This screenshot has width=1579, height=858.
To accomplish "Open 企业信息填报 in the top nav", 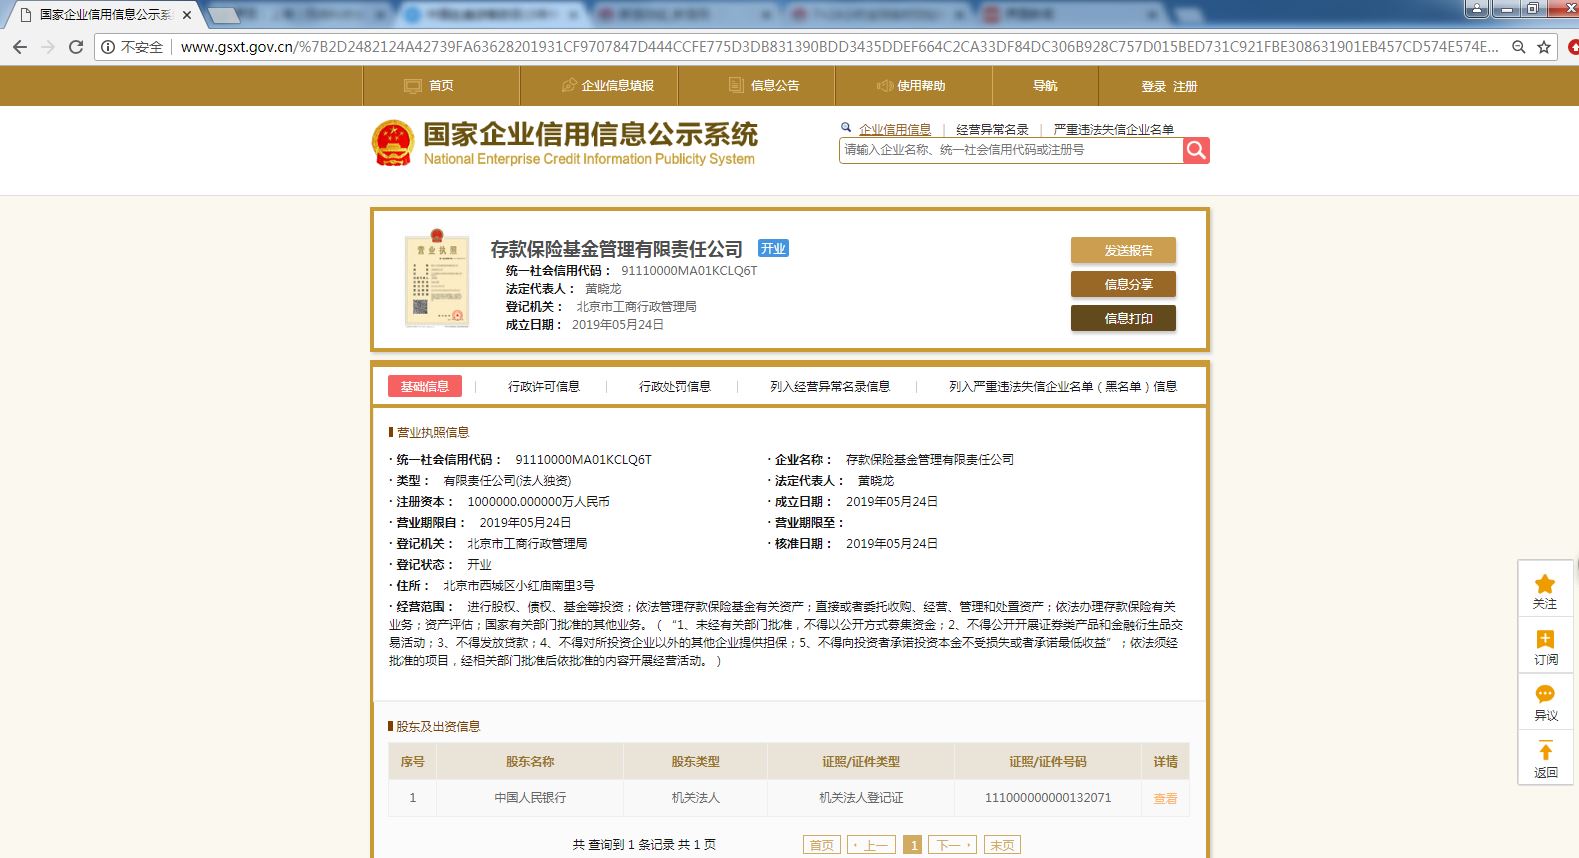I will click(x=599, y=86).
